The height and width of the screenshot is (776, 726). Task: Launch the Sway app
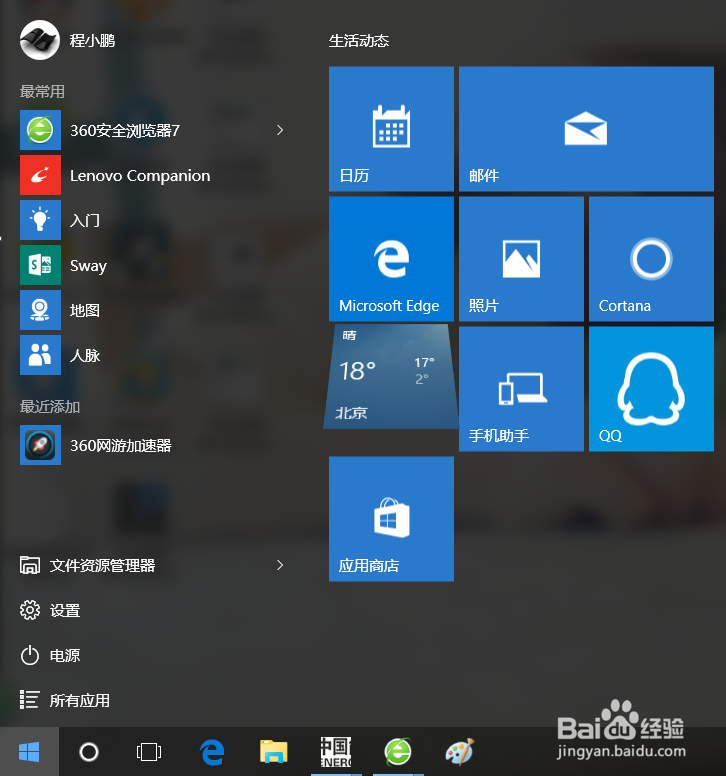153,265
